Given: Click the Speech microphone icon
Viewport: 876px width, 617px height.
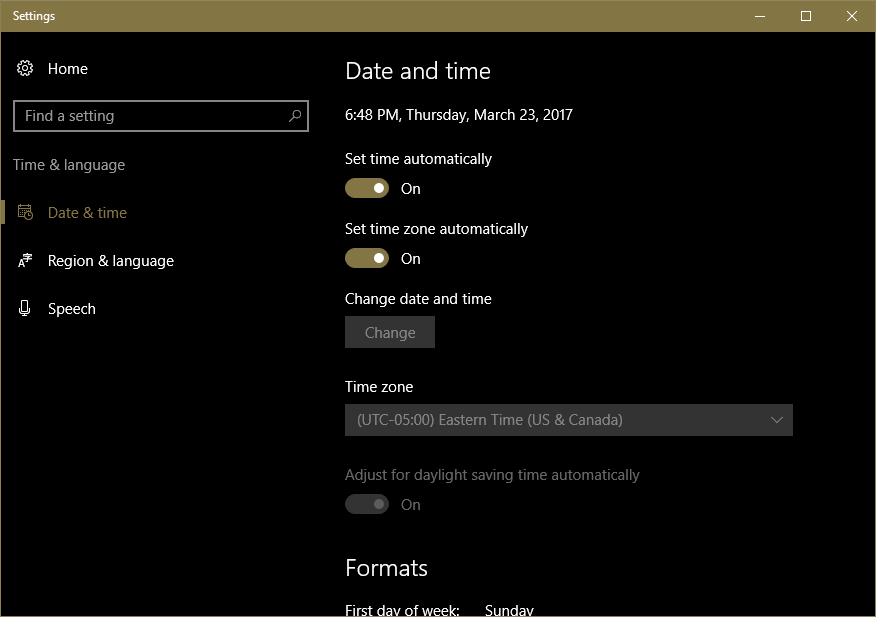Looking at the screenshot, I should 25,309.
